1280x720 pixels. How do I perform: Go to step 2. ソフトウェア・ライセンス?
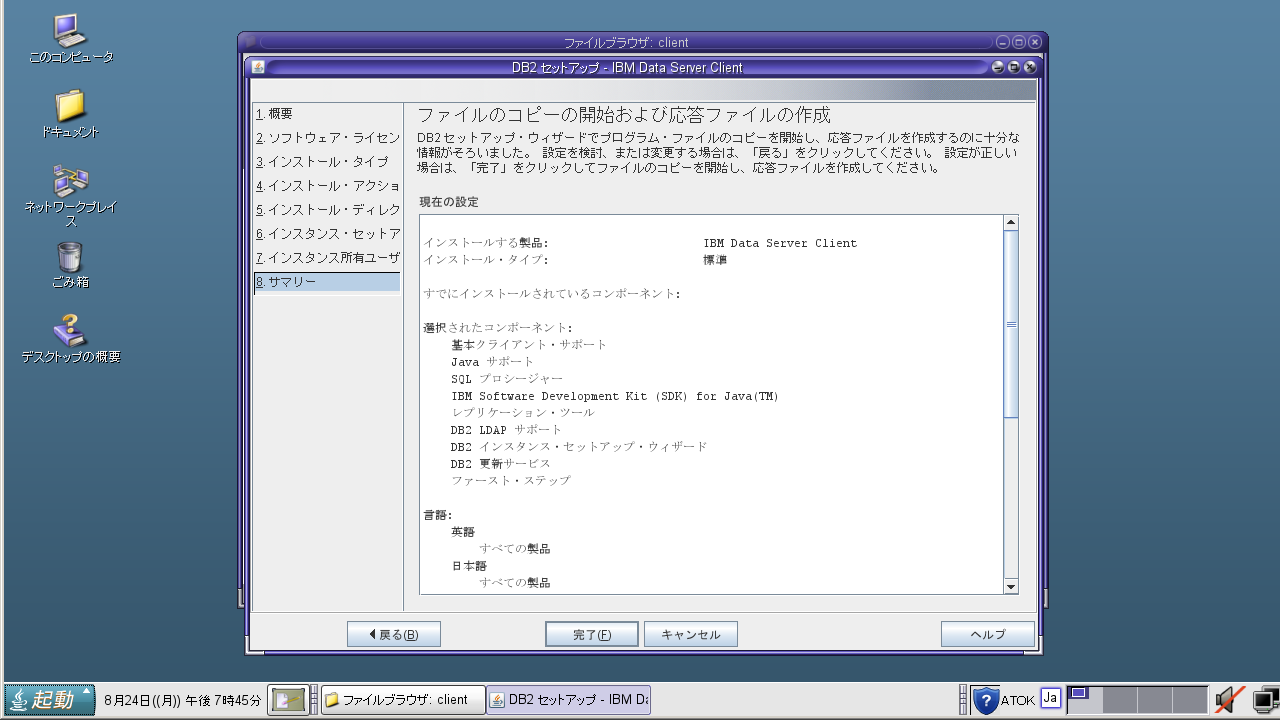pos(327,138)
